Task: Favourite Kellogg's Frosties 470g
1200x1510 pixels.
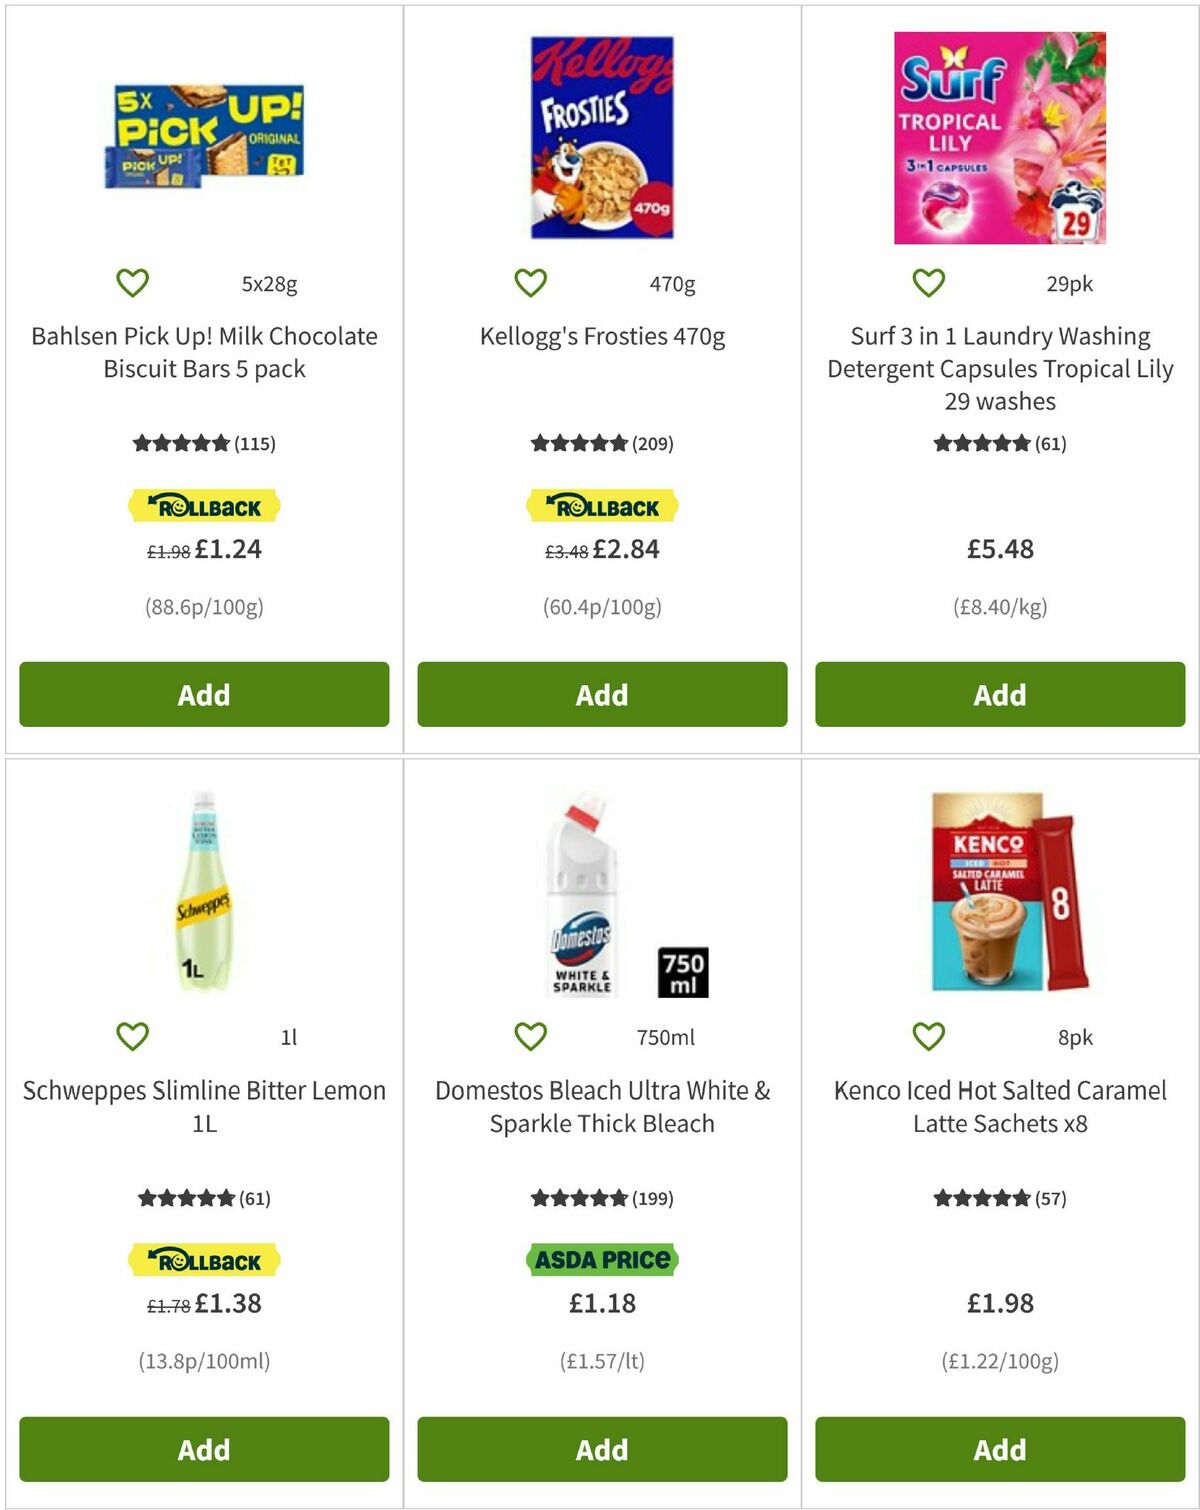Action: point(530,282)
